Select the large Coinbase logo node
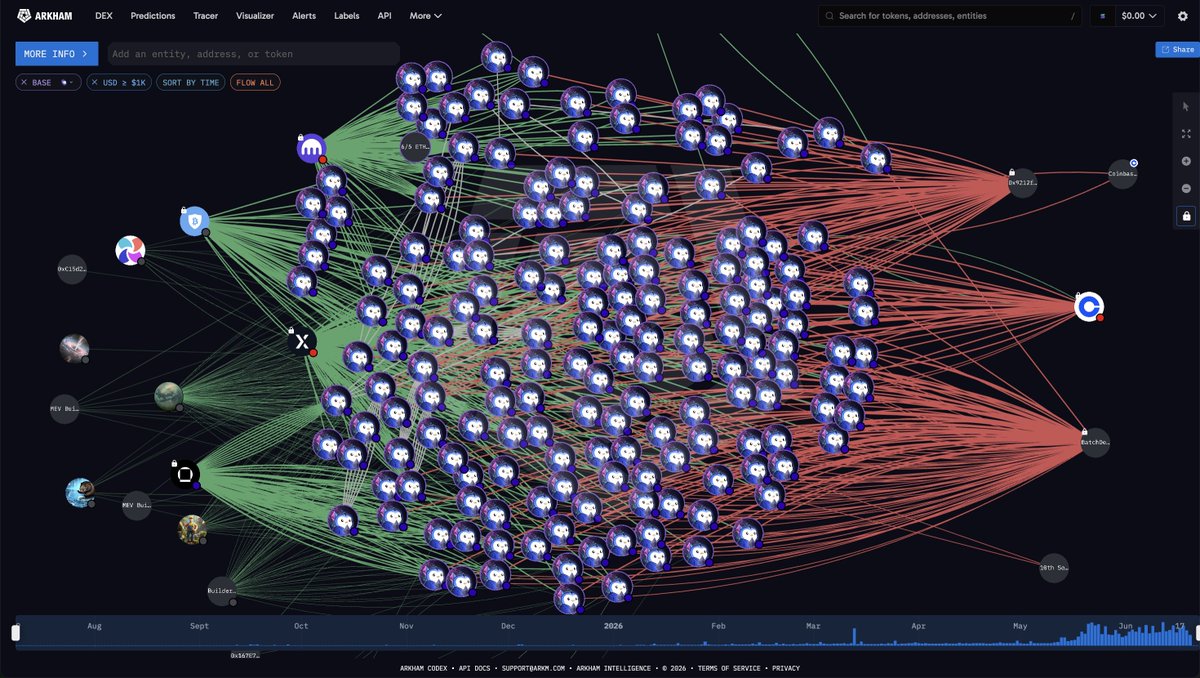This screenshot has width=1200, height=678. 1089,307
